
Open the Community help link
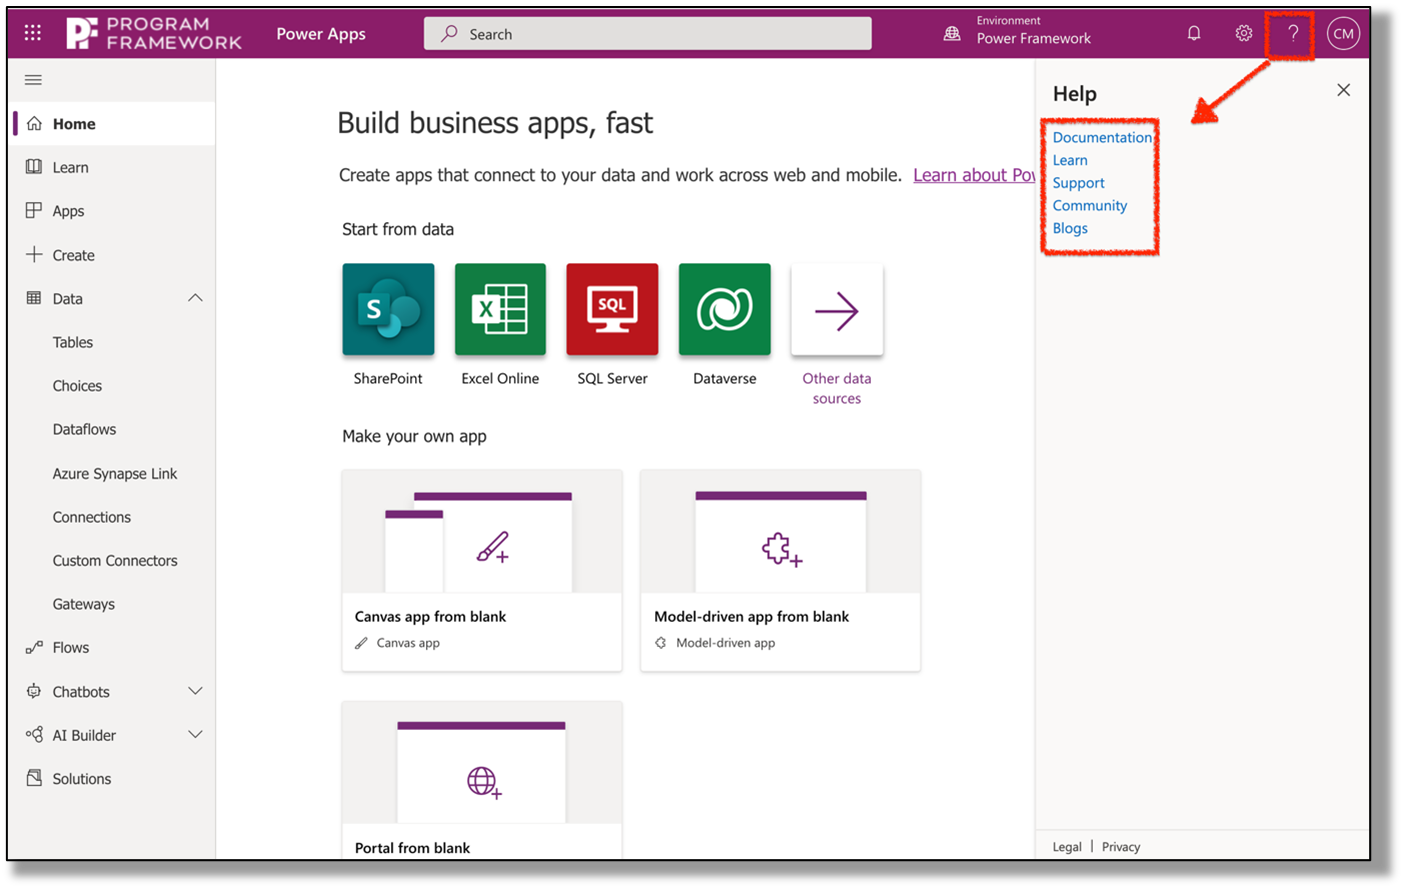point(1089,205)
